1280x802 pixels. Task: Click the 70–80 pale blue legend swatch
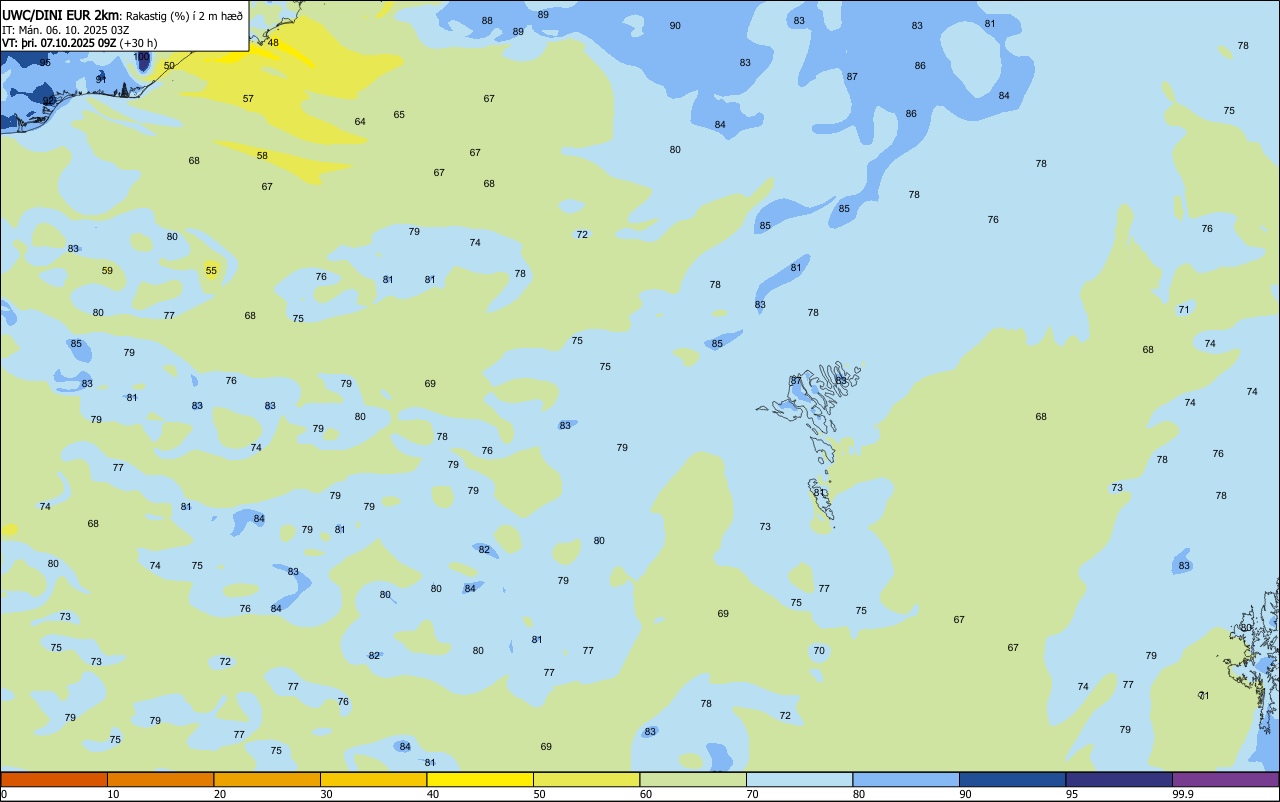click(x=799, y=779)
